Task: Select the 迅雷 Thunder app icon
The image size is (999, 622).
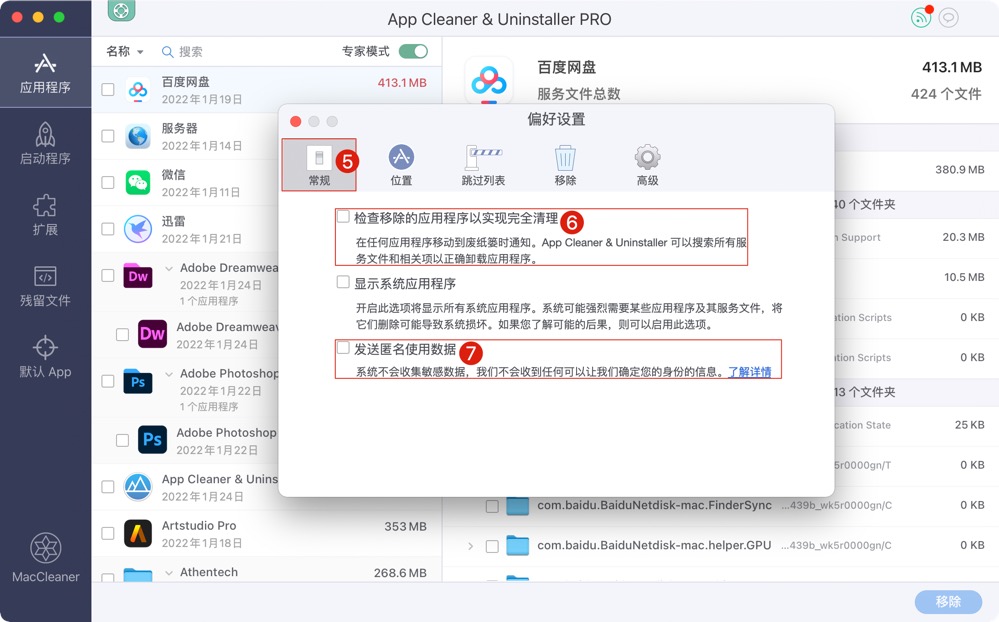Action: 138,229
